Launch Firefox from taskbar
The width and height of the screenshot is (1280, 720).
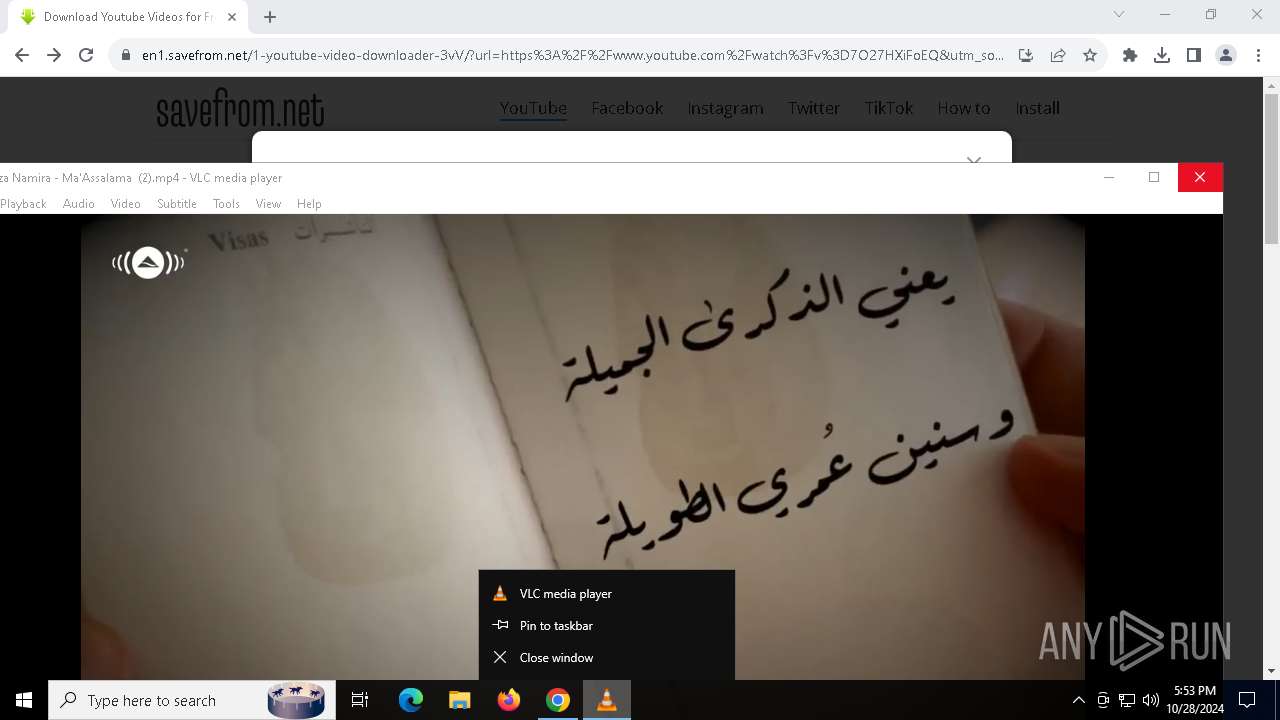click(509, 700)
